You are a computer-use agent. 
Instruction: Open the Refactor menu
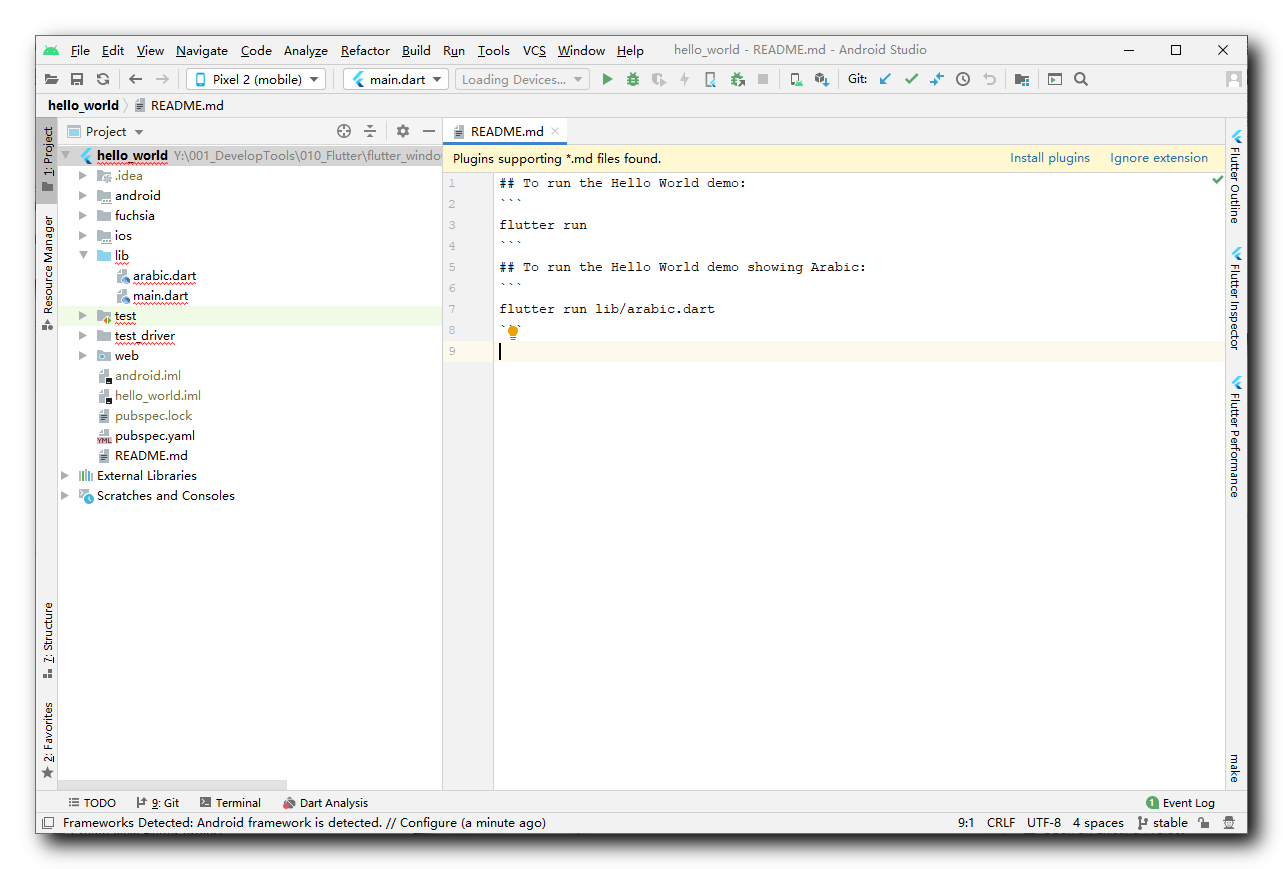point(365,50)
